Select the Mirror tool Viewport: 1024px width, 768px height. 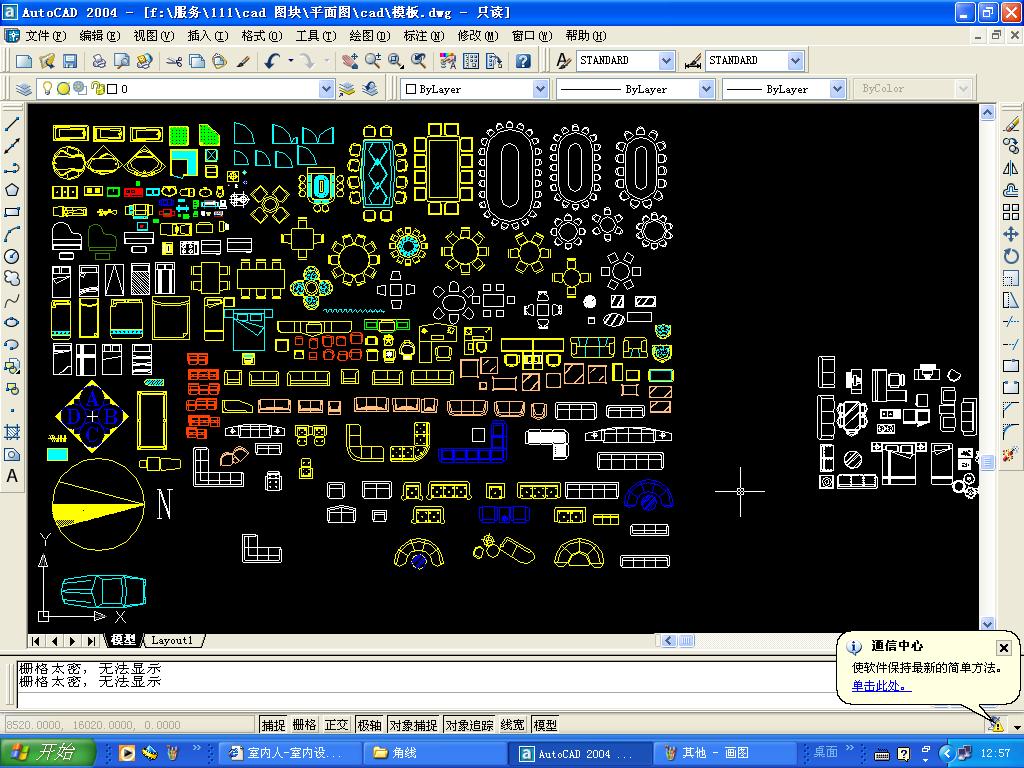pyautogui.click(x=1011, y=168)
